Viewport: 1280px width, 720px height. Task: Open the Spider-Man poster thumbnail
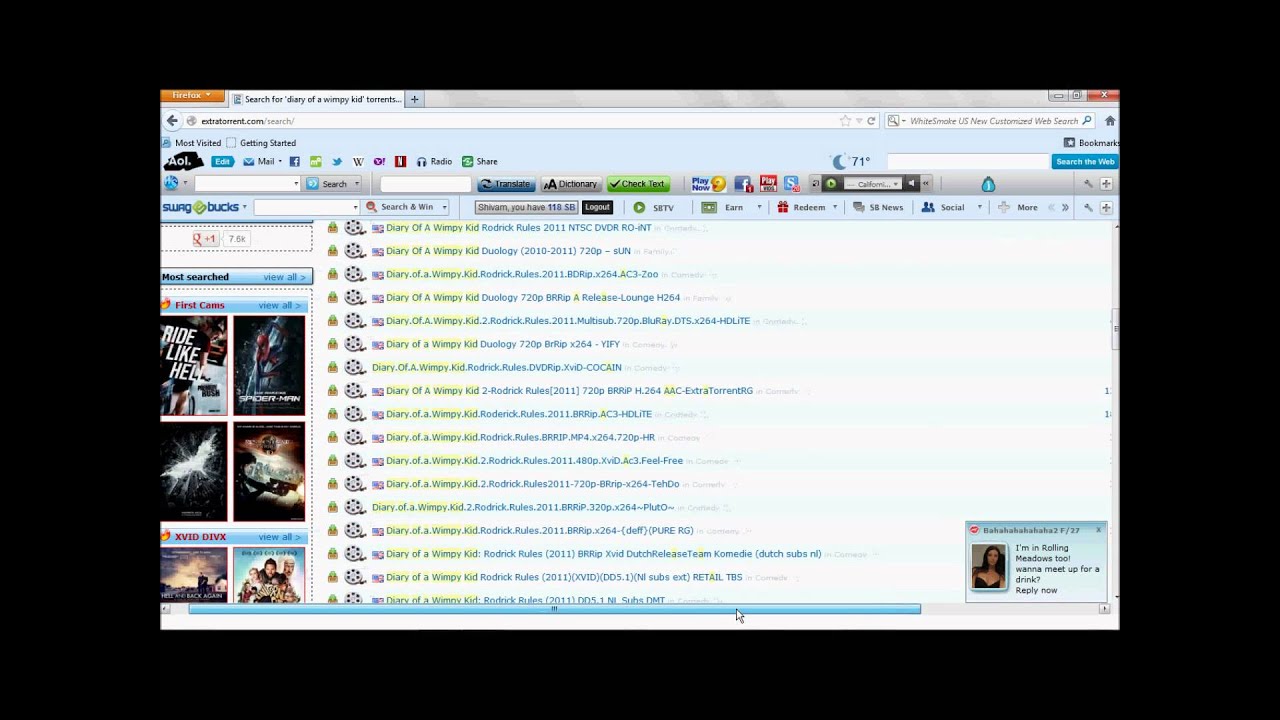click(269, 366)
